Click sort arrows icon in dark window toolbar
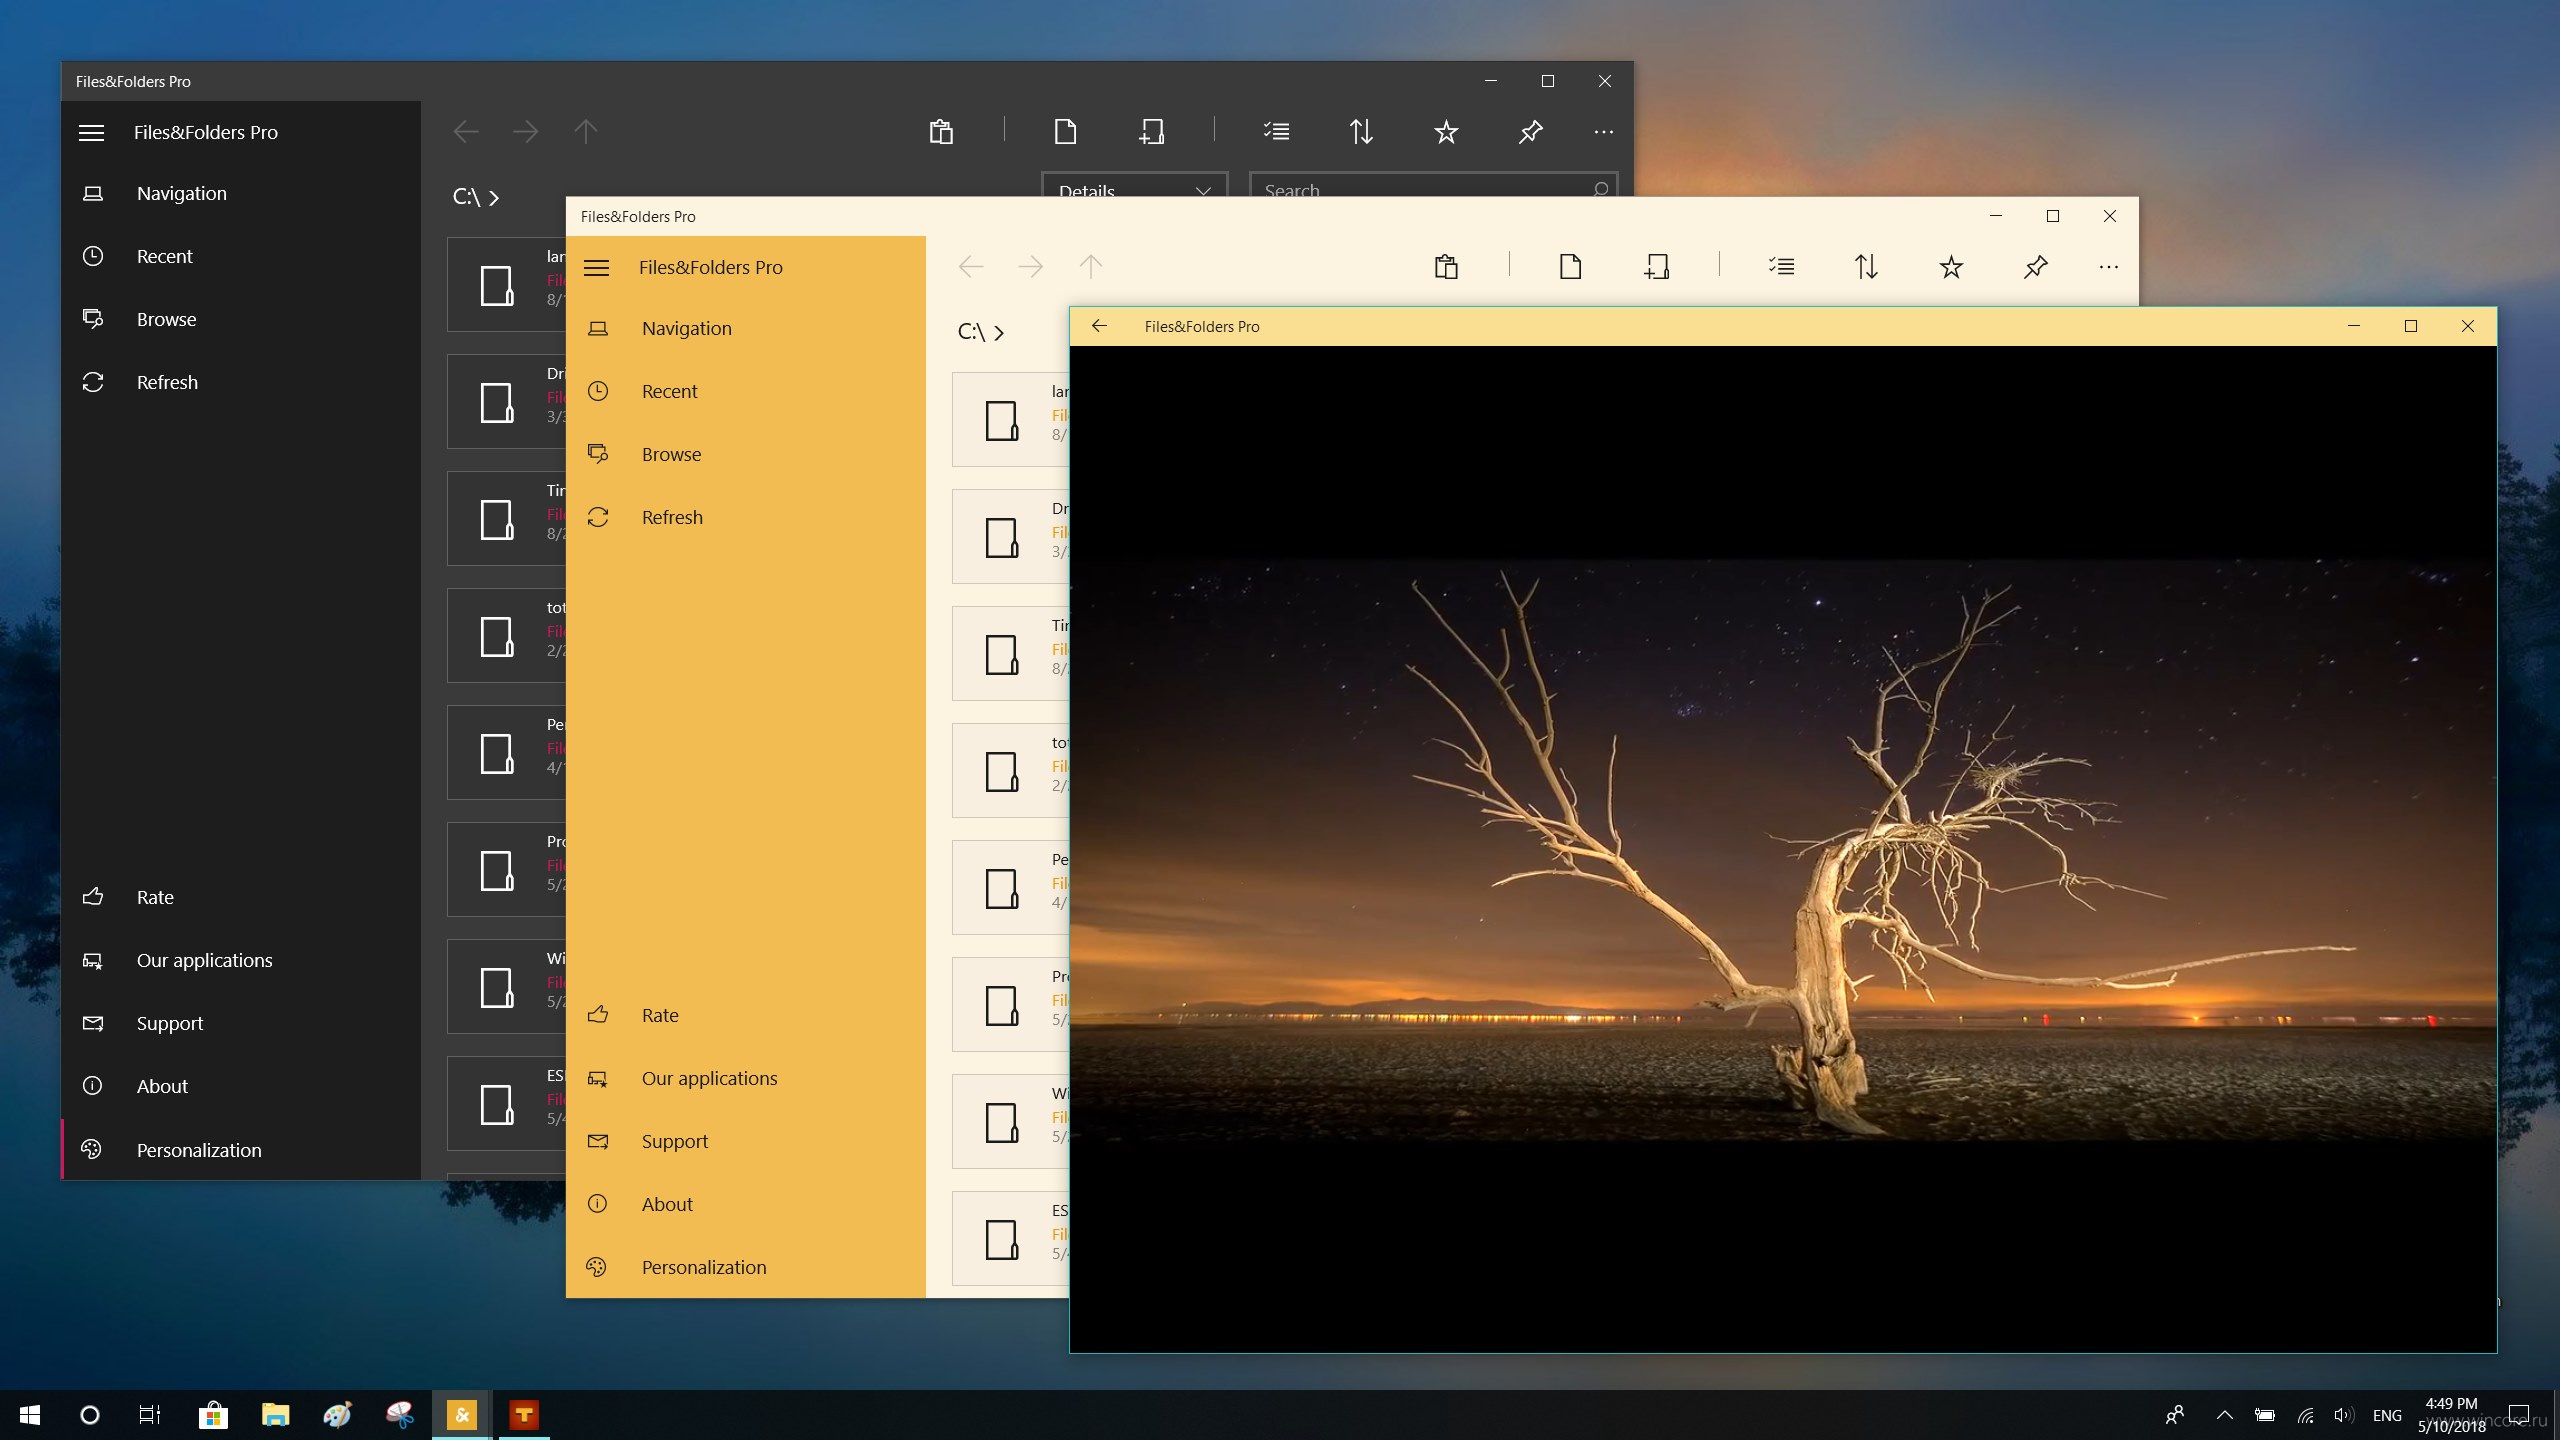The height and width of the screenshot is (1440, 2560). (x=1361, y=131)
